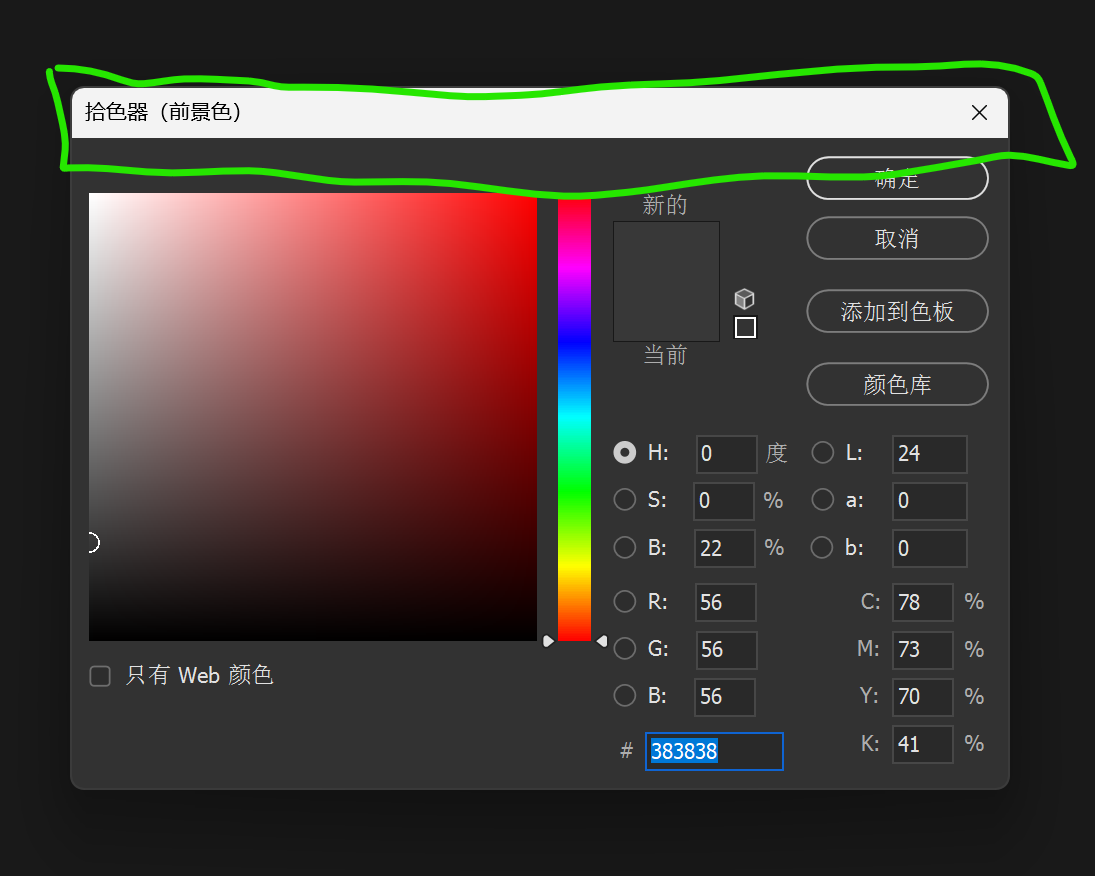
Task: Click the K percentage input field
Action: coord(922,744)
